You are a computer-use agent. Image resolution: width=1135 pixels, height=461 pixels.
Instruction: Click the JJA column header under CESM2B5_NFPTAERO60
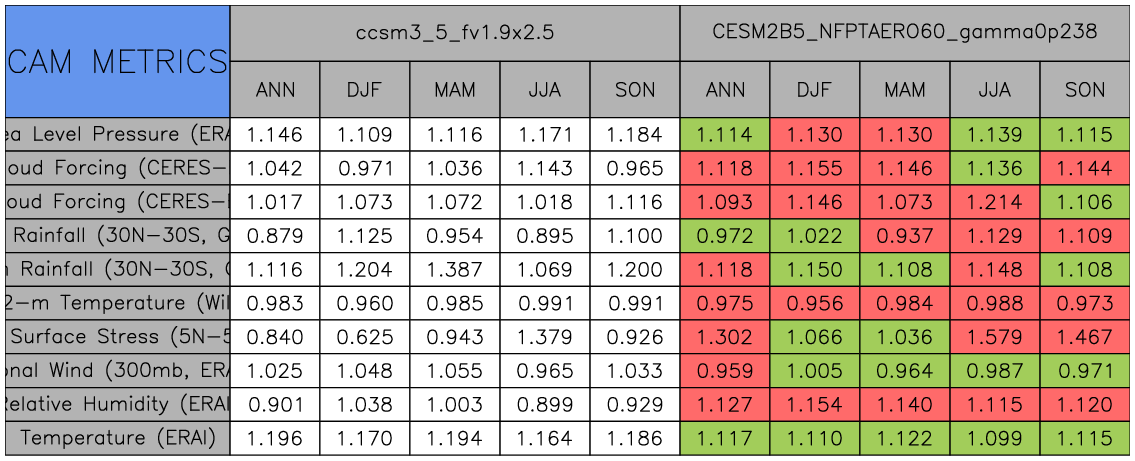coord(994,90)
